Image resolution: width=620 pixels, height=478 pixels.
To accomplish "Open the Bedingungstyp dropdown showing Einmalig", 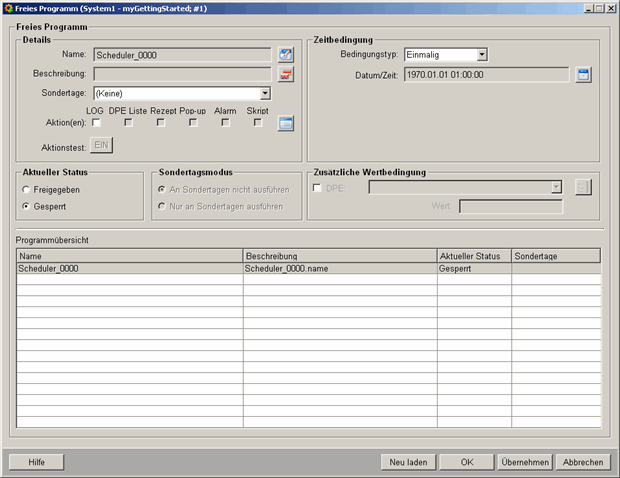I will pos(482,55).
